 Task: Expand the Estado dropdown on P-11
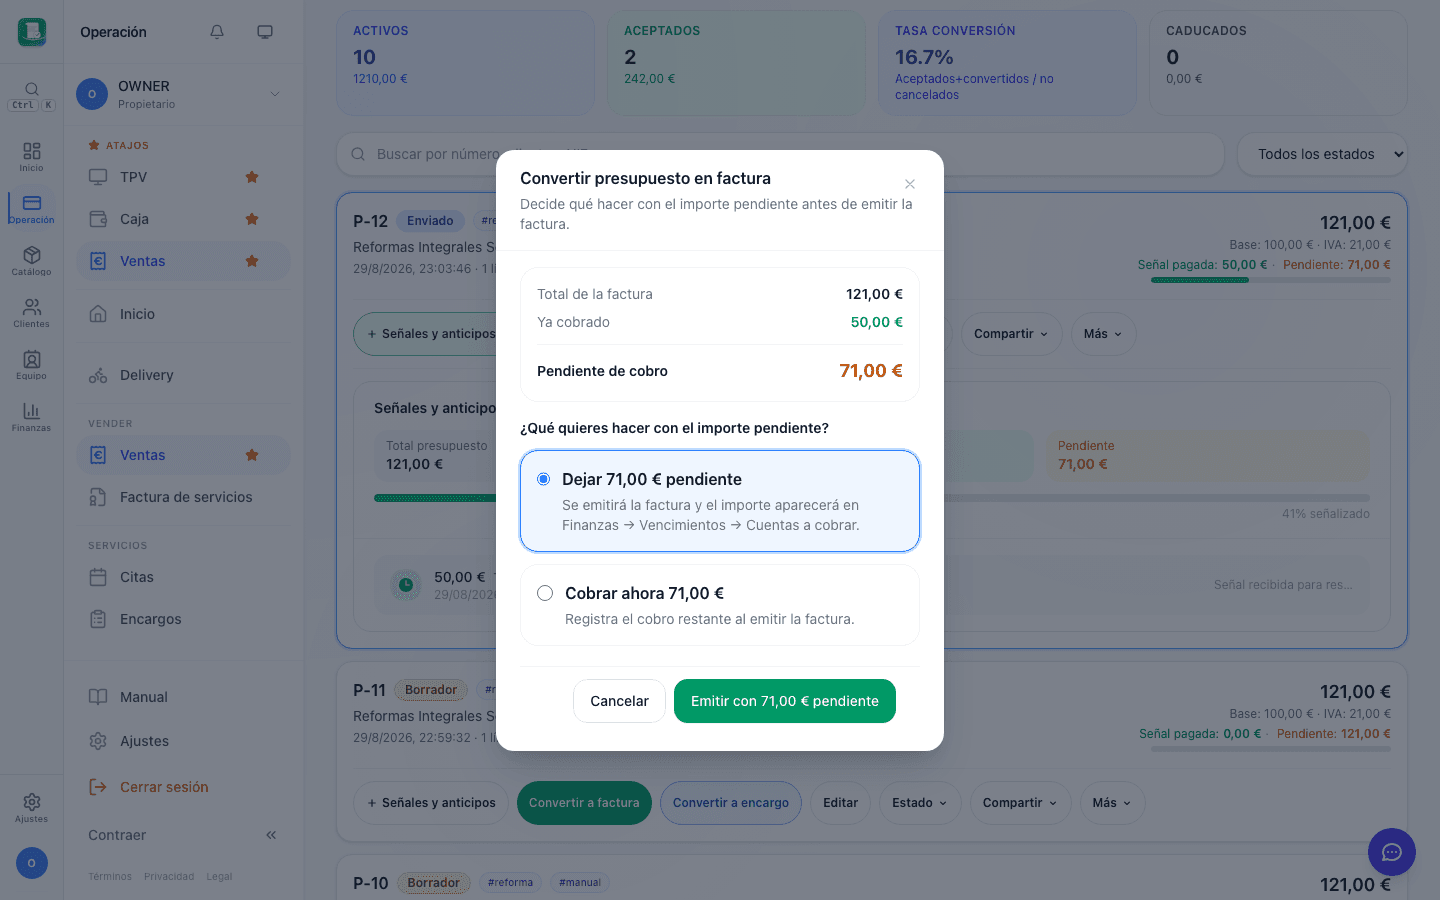click(x=920, y=803)
